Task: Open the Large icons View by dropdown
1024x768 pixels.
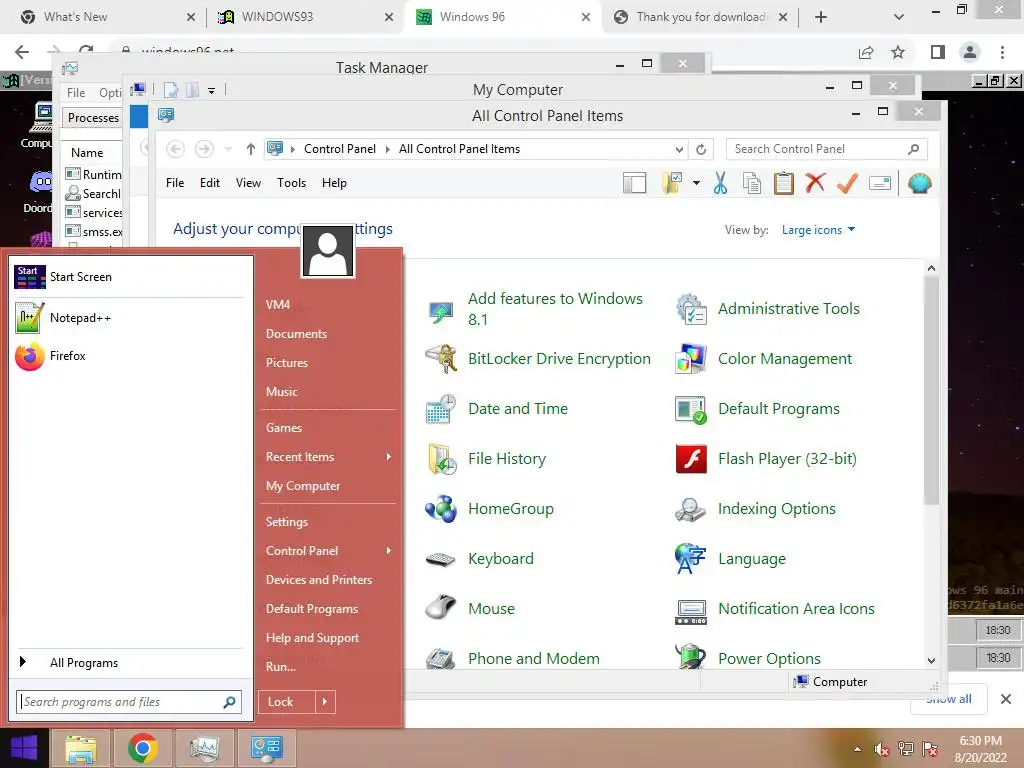Action: pyautogui.click(x=818, y=230)
